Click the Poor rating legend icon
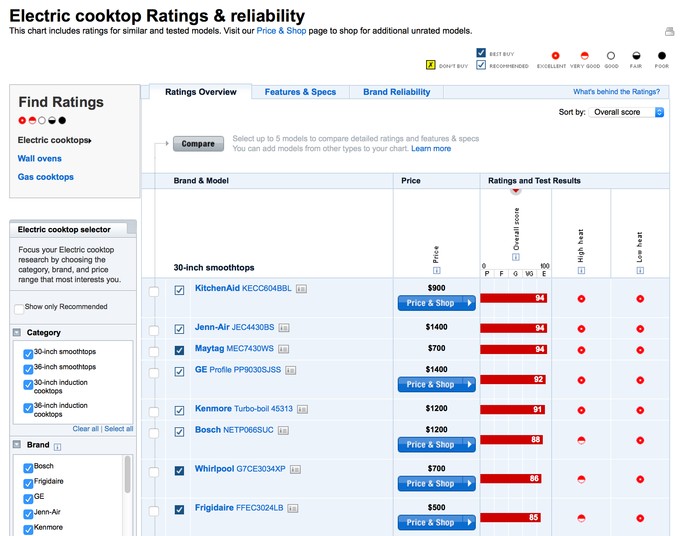680x536 pixels. (x=662, y=56)
